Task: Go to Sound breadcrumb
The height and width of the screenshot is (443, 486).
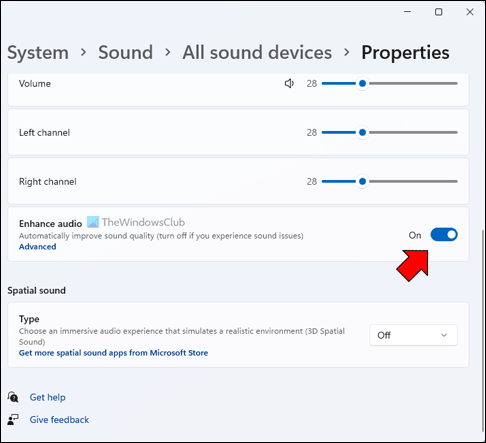Action: tap(126, 53)
